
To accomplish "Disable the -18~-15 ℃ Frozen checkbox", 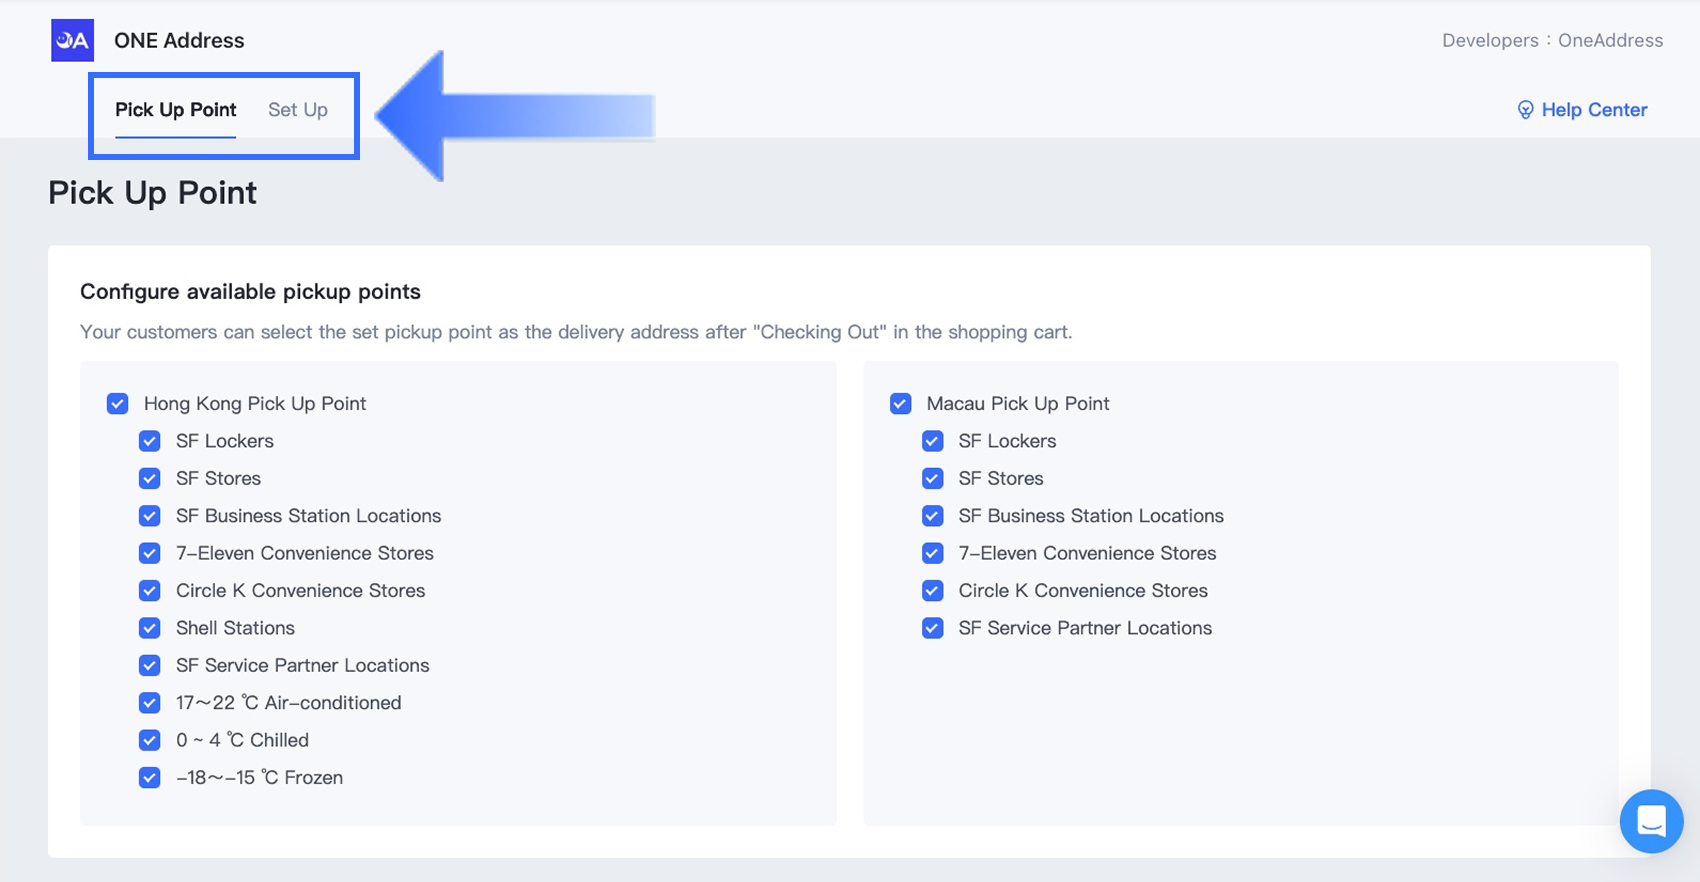I will tap(150, 778).
